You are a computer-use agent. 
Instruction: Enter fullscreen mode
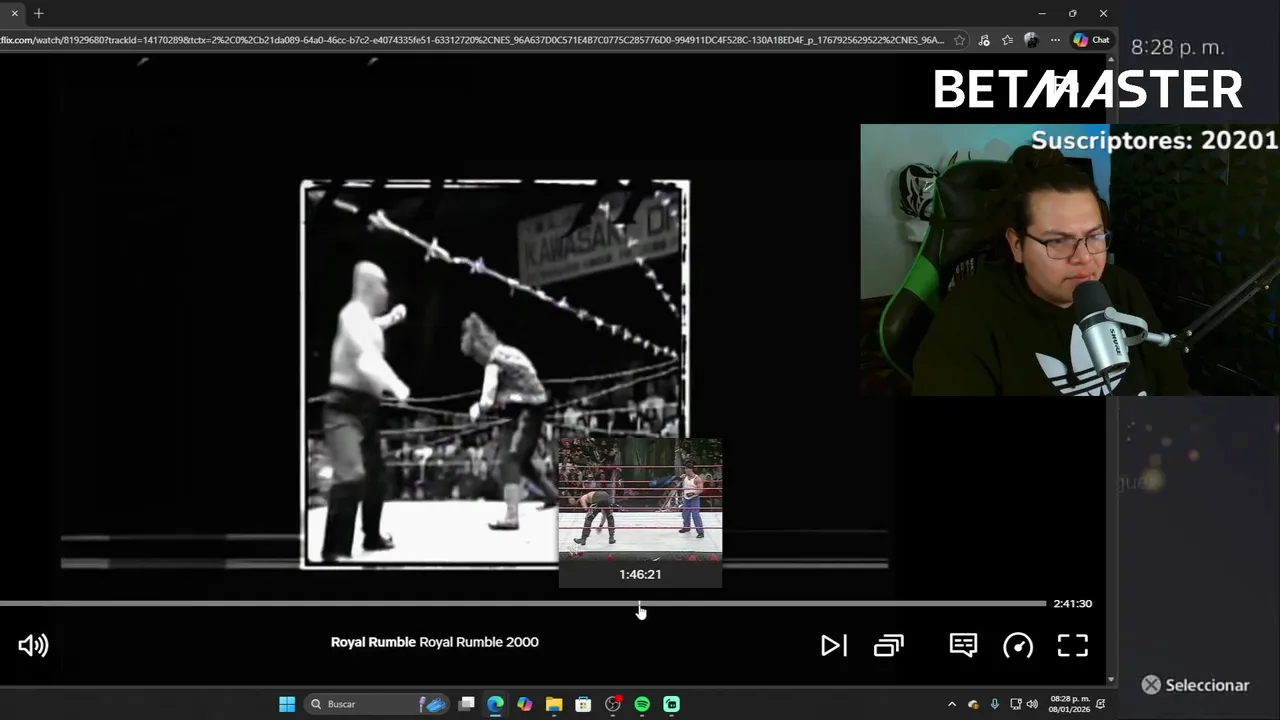(x=1073, y=645)
